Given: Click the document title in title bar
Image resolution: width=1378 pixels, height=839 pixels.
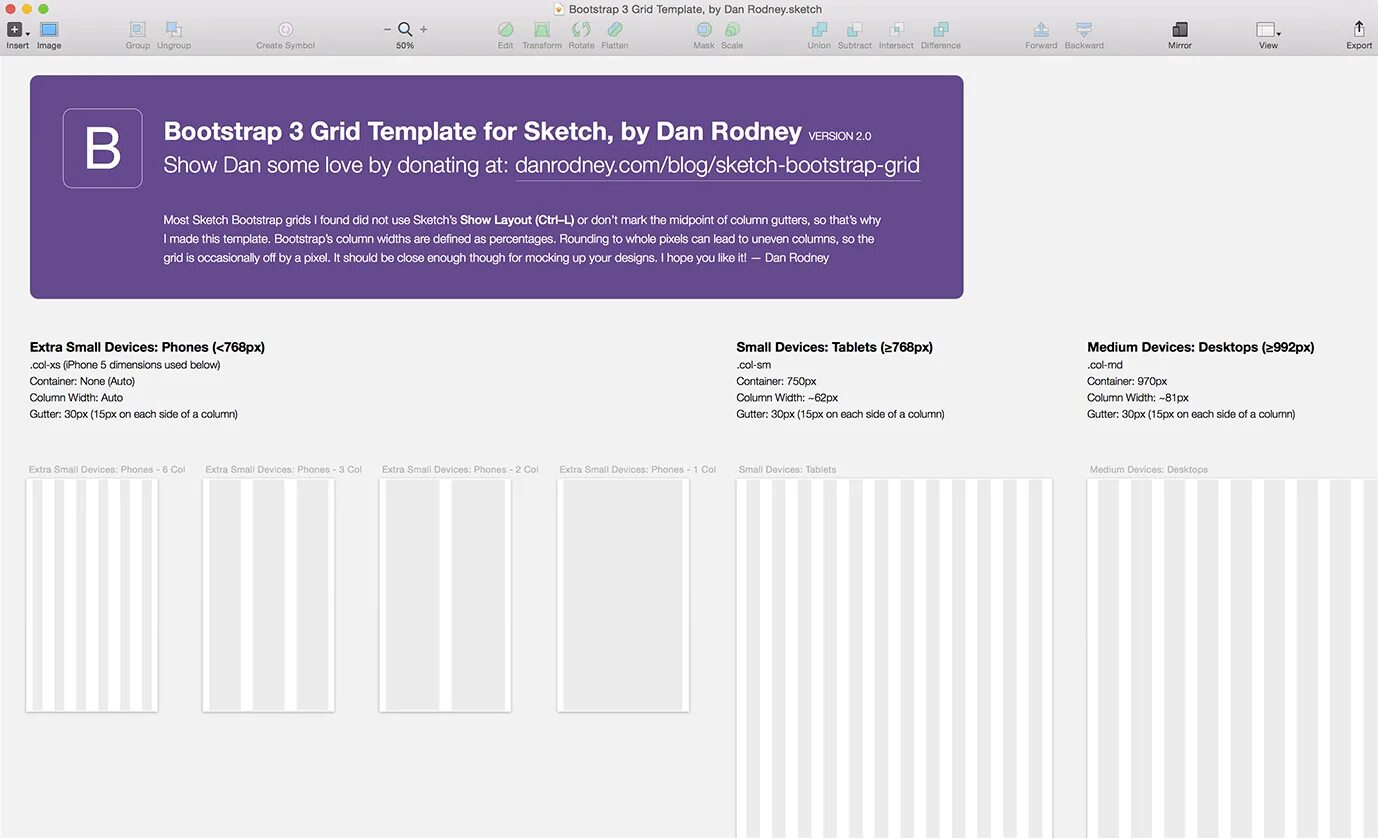Looking at the screenshot, I should (x=695, y=9).
